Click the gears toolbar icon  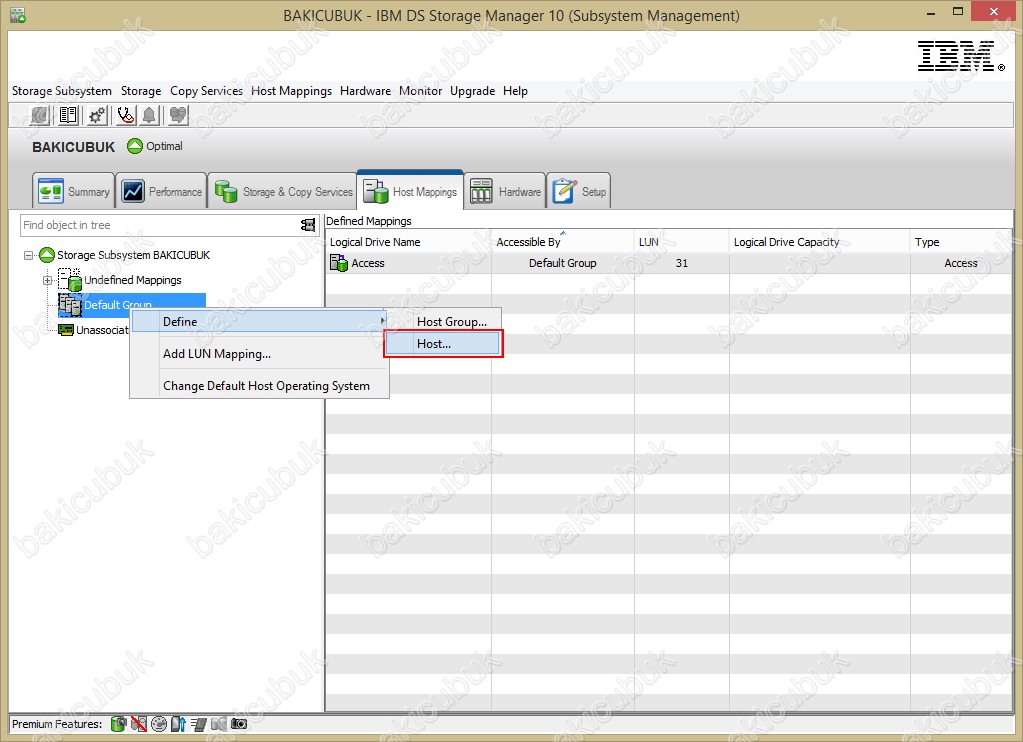(x=97, y=116)
